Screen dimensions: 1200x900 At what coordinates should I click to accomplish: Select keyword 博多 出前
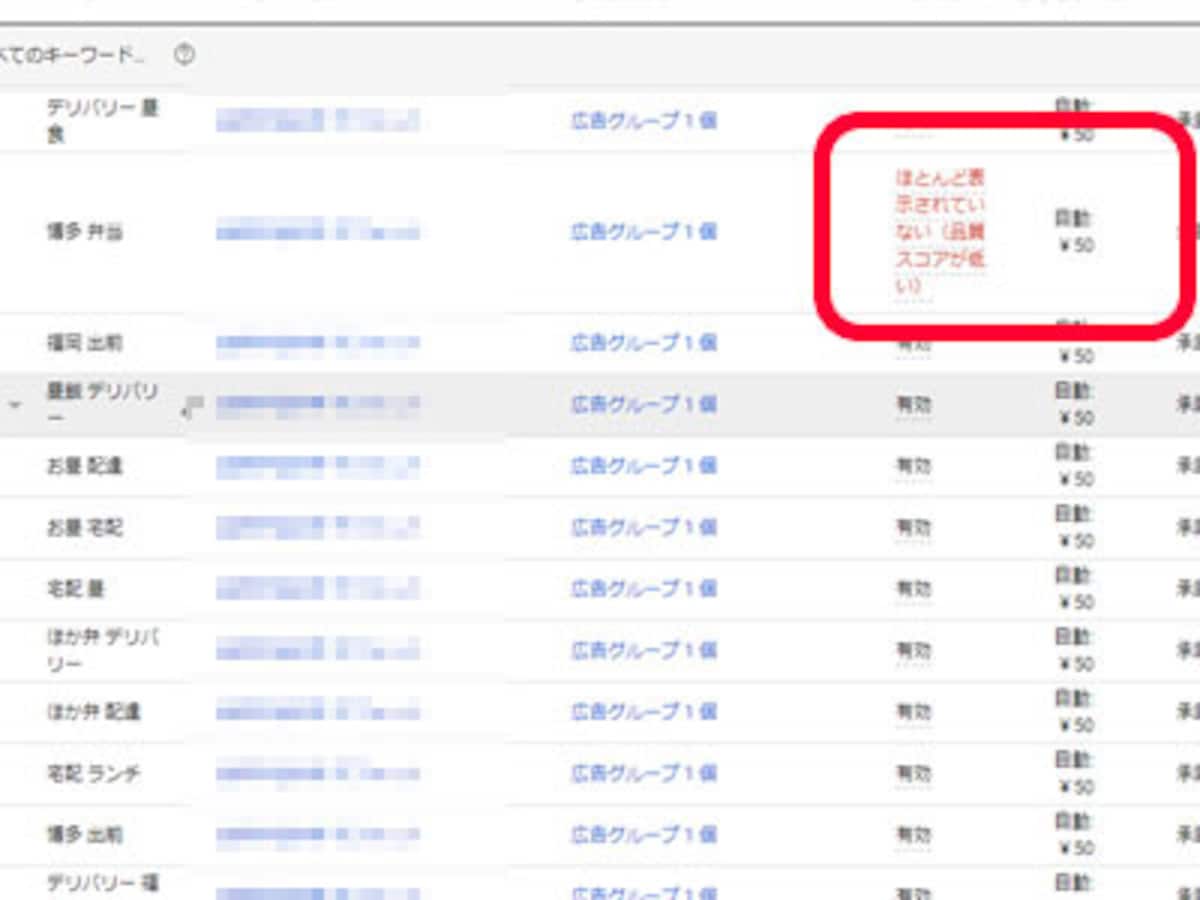(x=86, y=835)
